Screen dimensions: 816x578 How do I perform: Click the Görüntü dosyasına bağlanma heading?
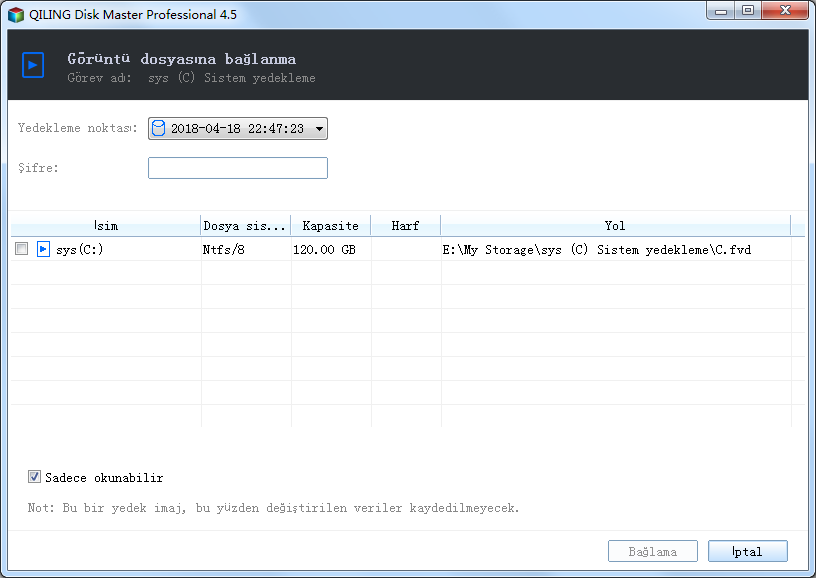coord(182,59)
